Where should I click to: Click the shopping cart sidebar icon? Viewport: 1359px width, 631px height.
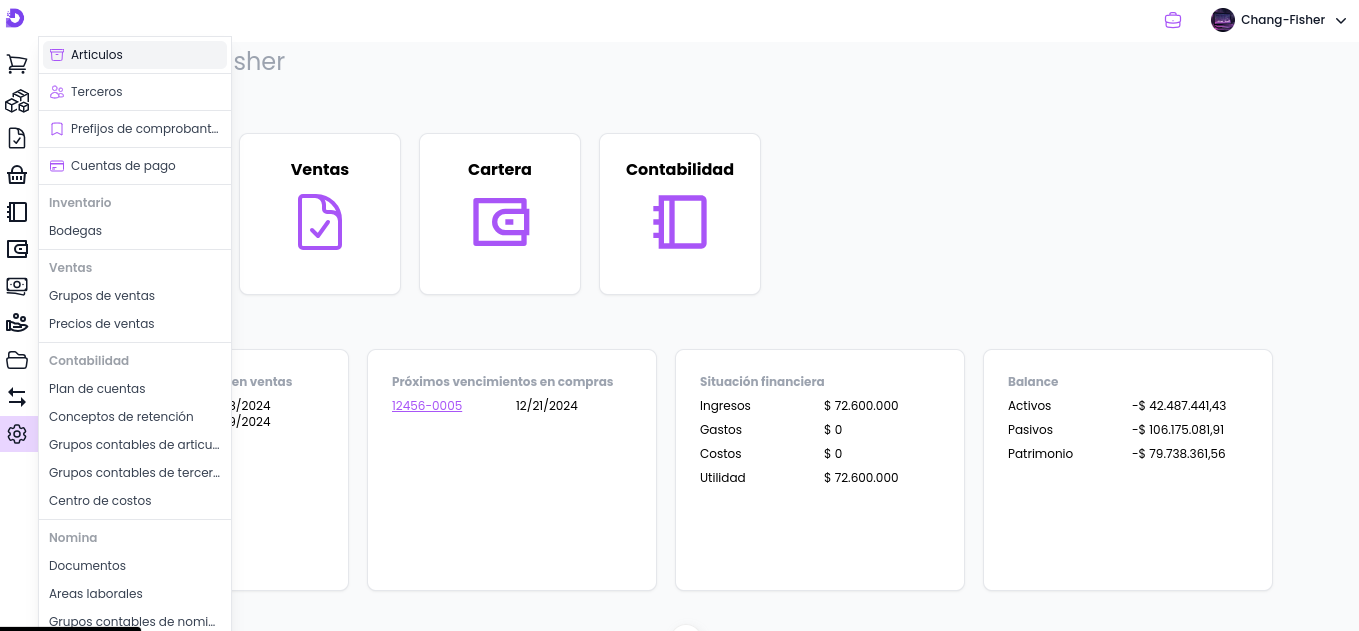pyautogui.click(x=17, y=64)
